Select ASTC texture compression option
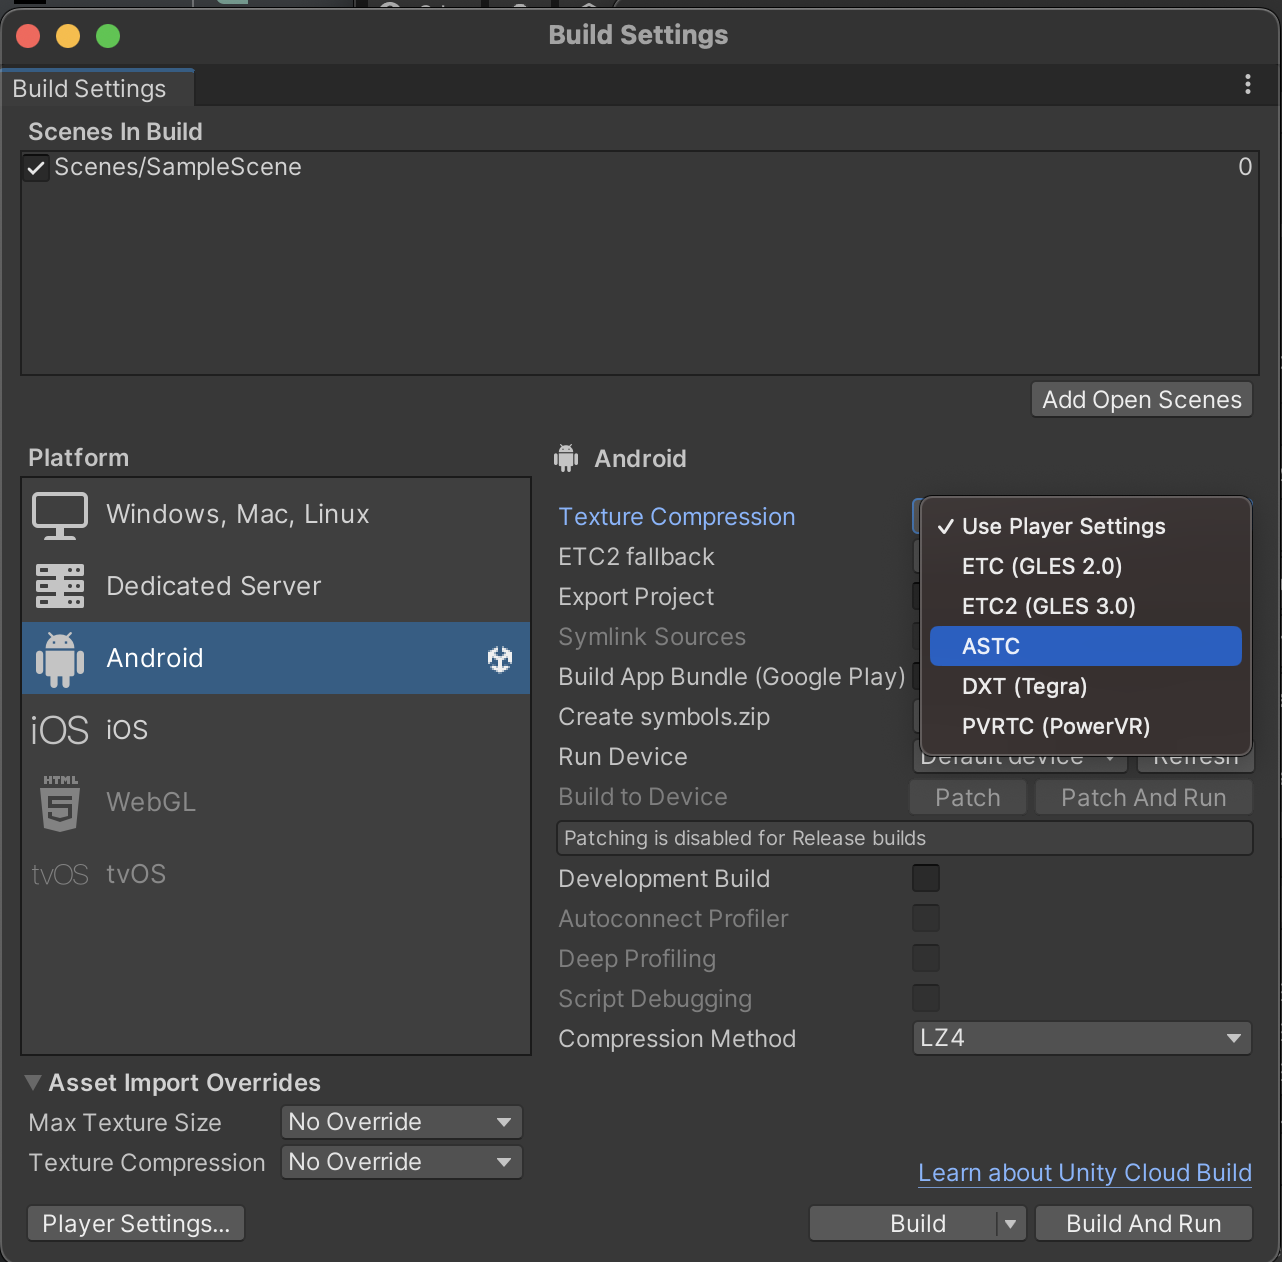The image size is (1282, 1262). 1086,646
